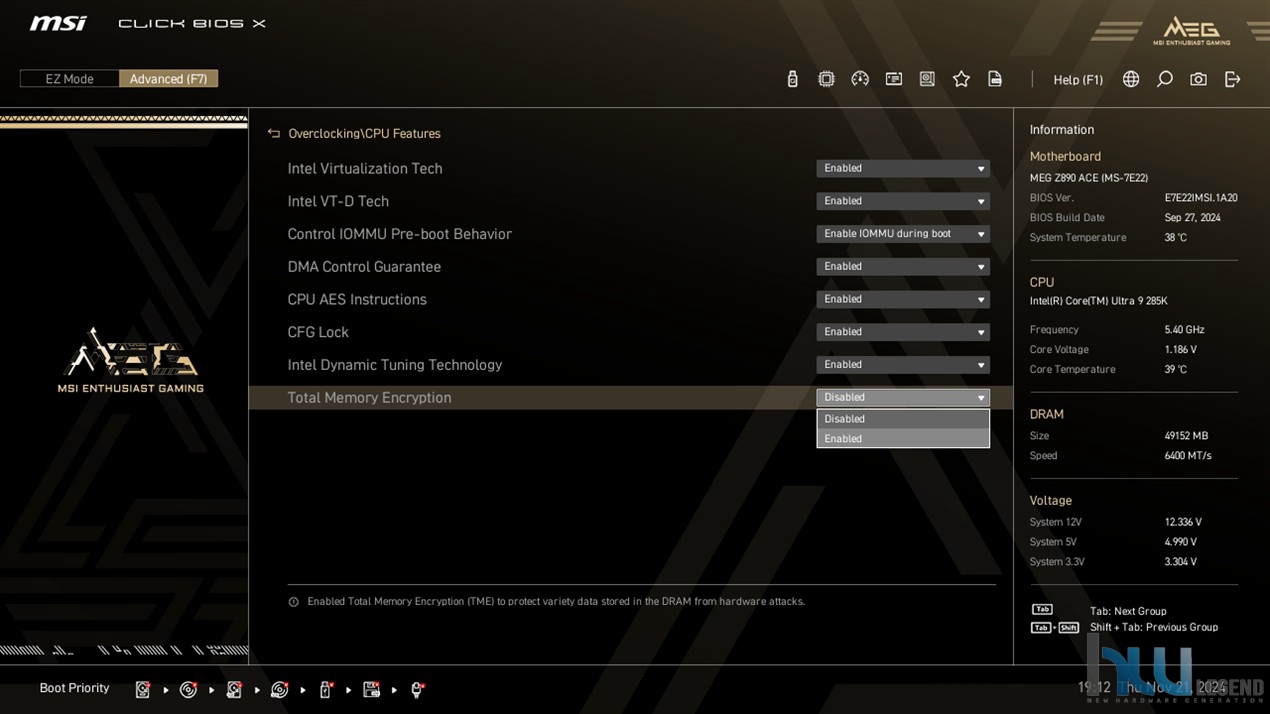This screenshot has width=1270, height=714.
Task: Click the DRAM size value 49152 MB
Action: pyautogui.click(x=1187, y=436)
